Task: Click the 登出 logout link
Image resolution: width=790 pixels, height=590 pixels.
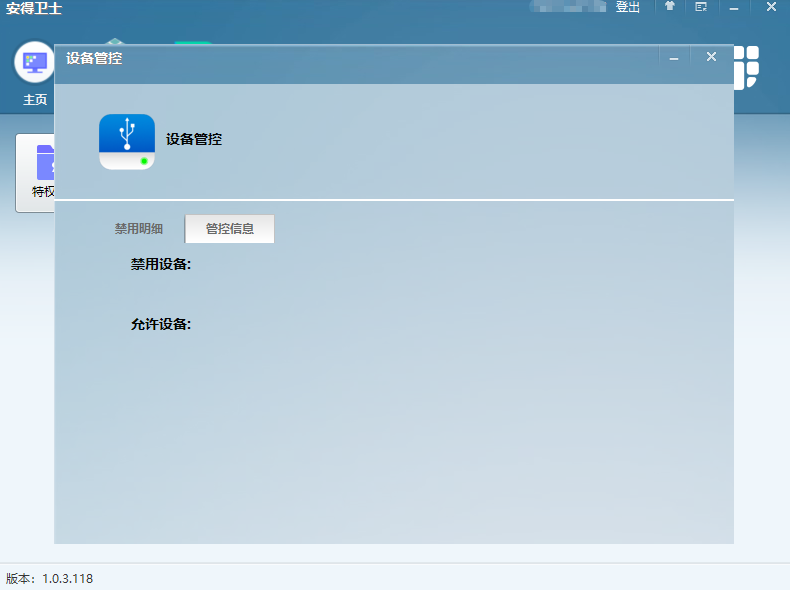Action: click(628, 7)
